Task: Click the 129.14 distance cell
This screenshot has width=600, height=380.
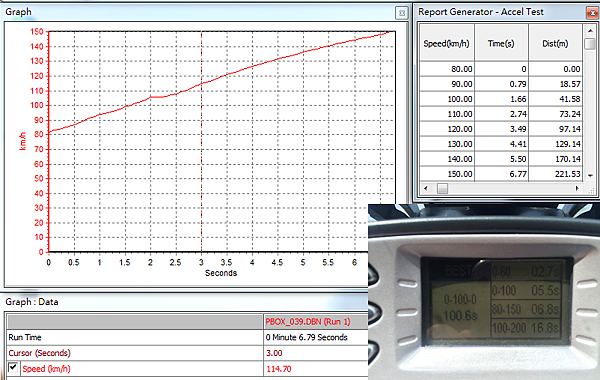Action: coord(556,144)
